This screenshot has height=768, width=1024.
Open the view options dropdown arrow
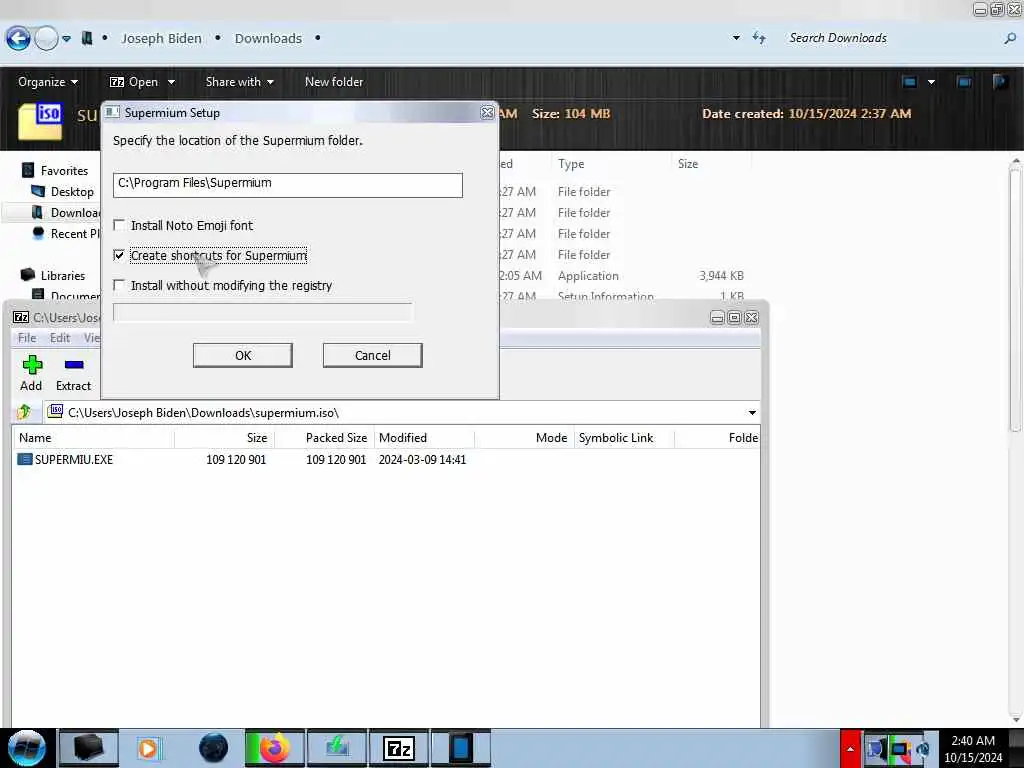pyautogui.click(x=931, y=82)
